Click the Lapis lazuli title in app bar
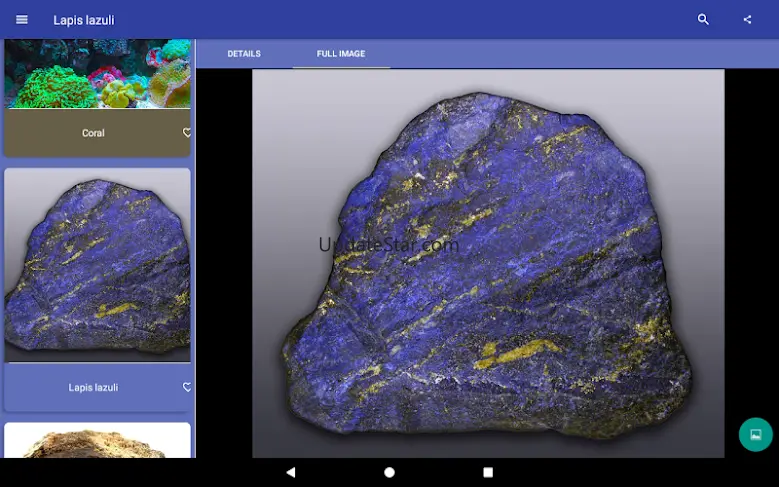The height and width of the screenshot is (487, 779). (84, 20)
